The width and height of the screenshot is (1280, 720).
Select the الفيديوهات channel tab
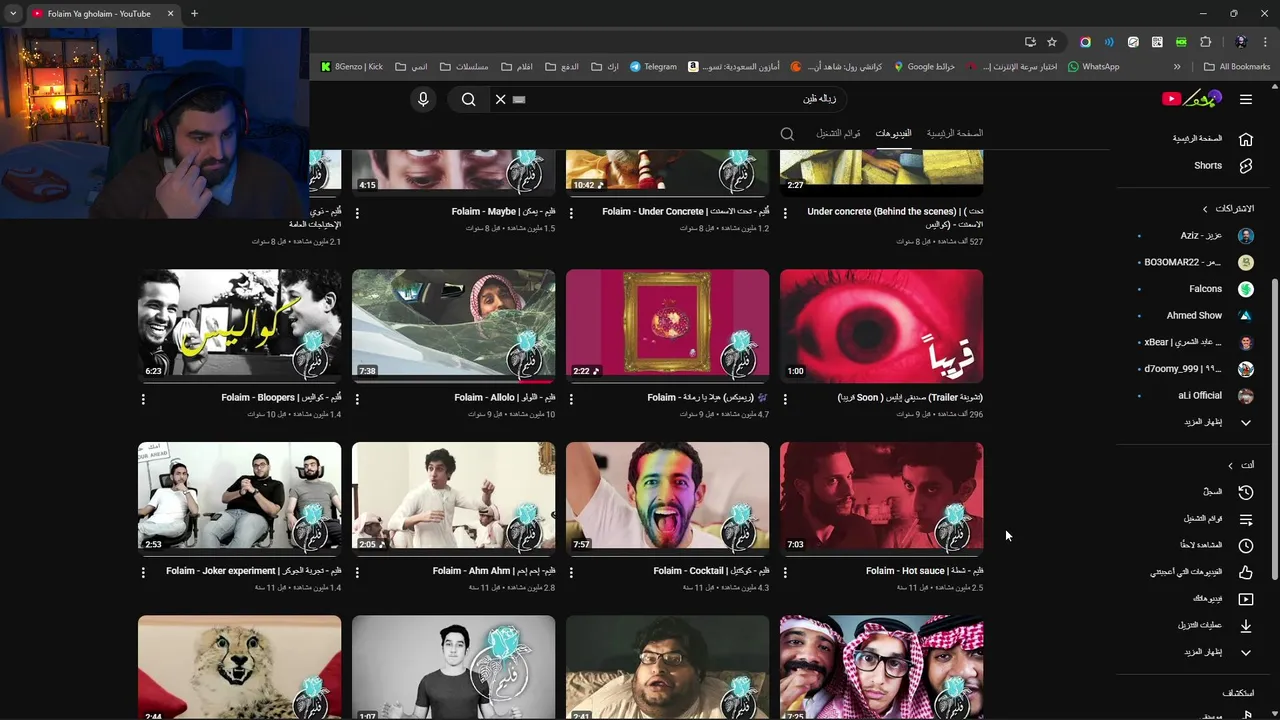[x=893, y=133]
